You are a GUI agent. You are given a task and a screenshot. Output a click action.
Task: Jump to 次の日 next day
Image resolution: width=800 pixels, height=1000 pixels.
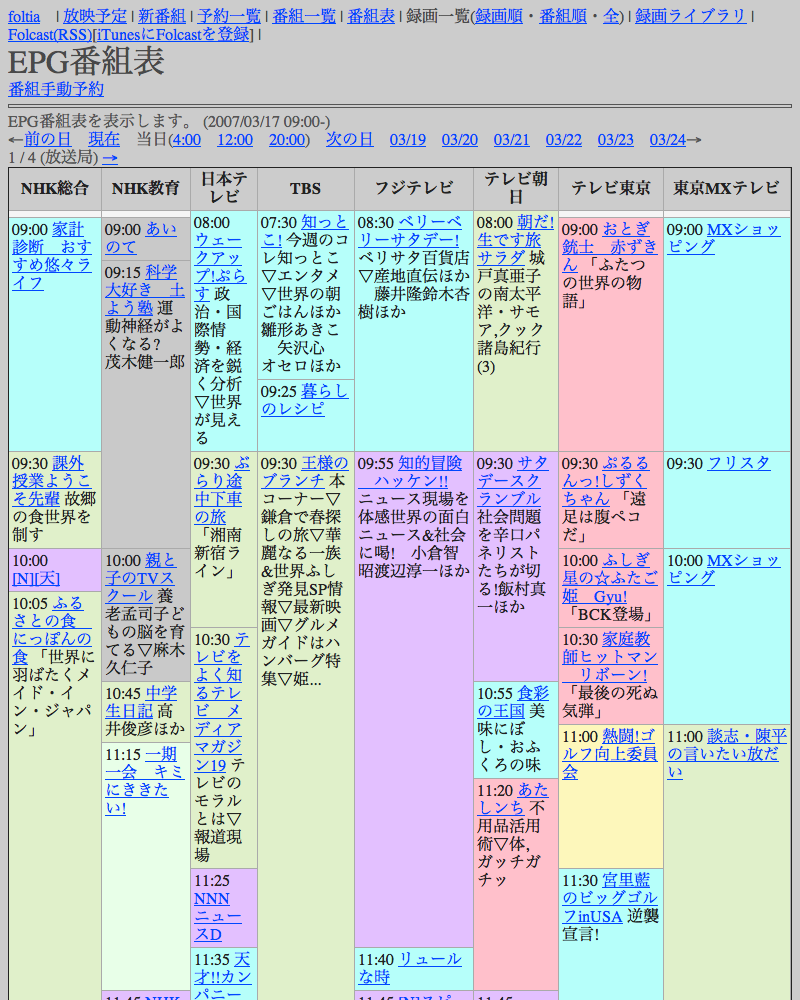point(350,139)
